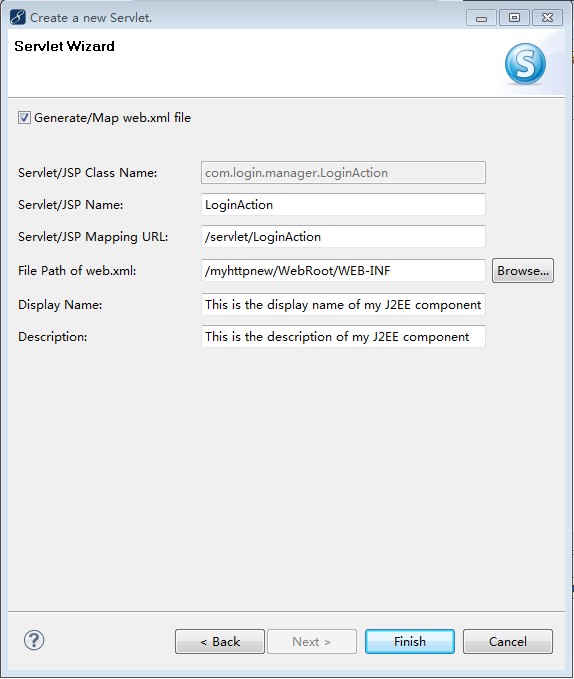The width and height of the screenshot is (574, 679).
Task: Edit the Servlet/JSP Mapping URL field
Action: (343, 236)
